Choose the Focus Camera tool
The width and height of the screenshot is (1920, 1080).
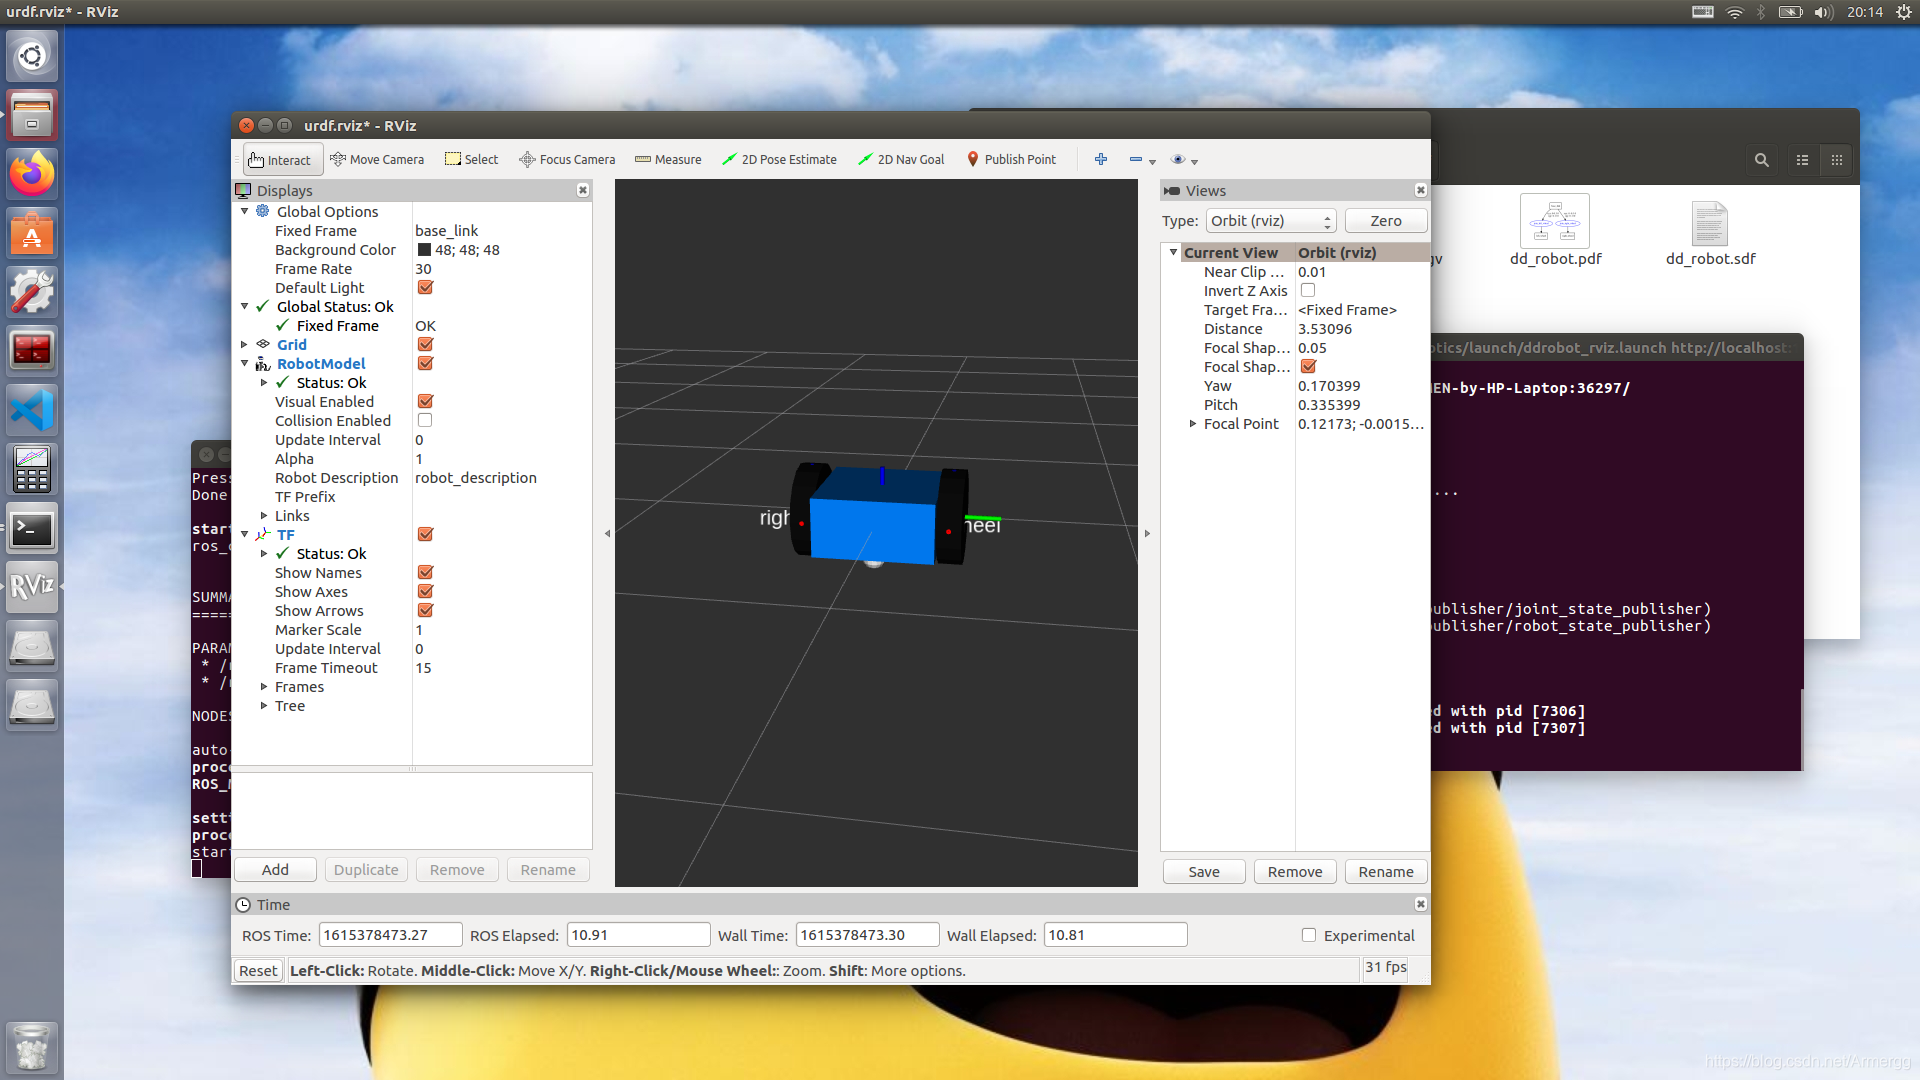pyautogui.click(x=567, y=160)
